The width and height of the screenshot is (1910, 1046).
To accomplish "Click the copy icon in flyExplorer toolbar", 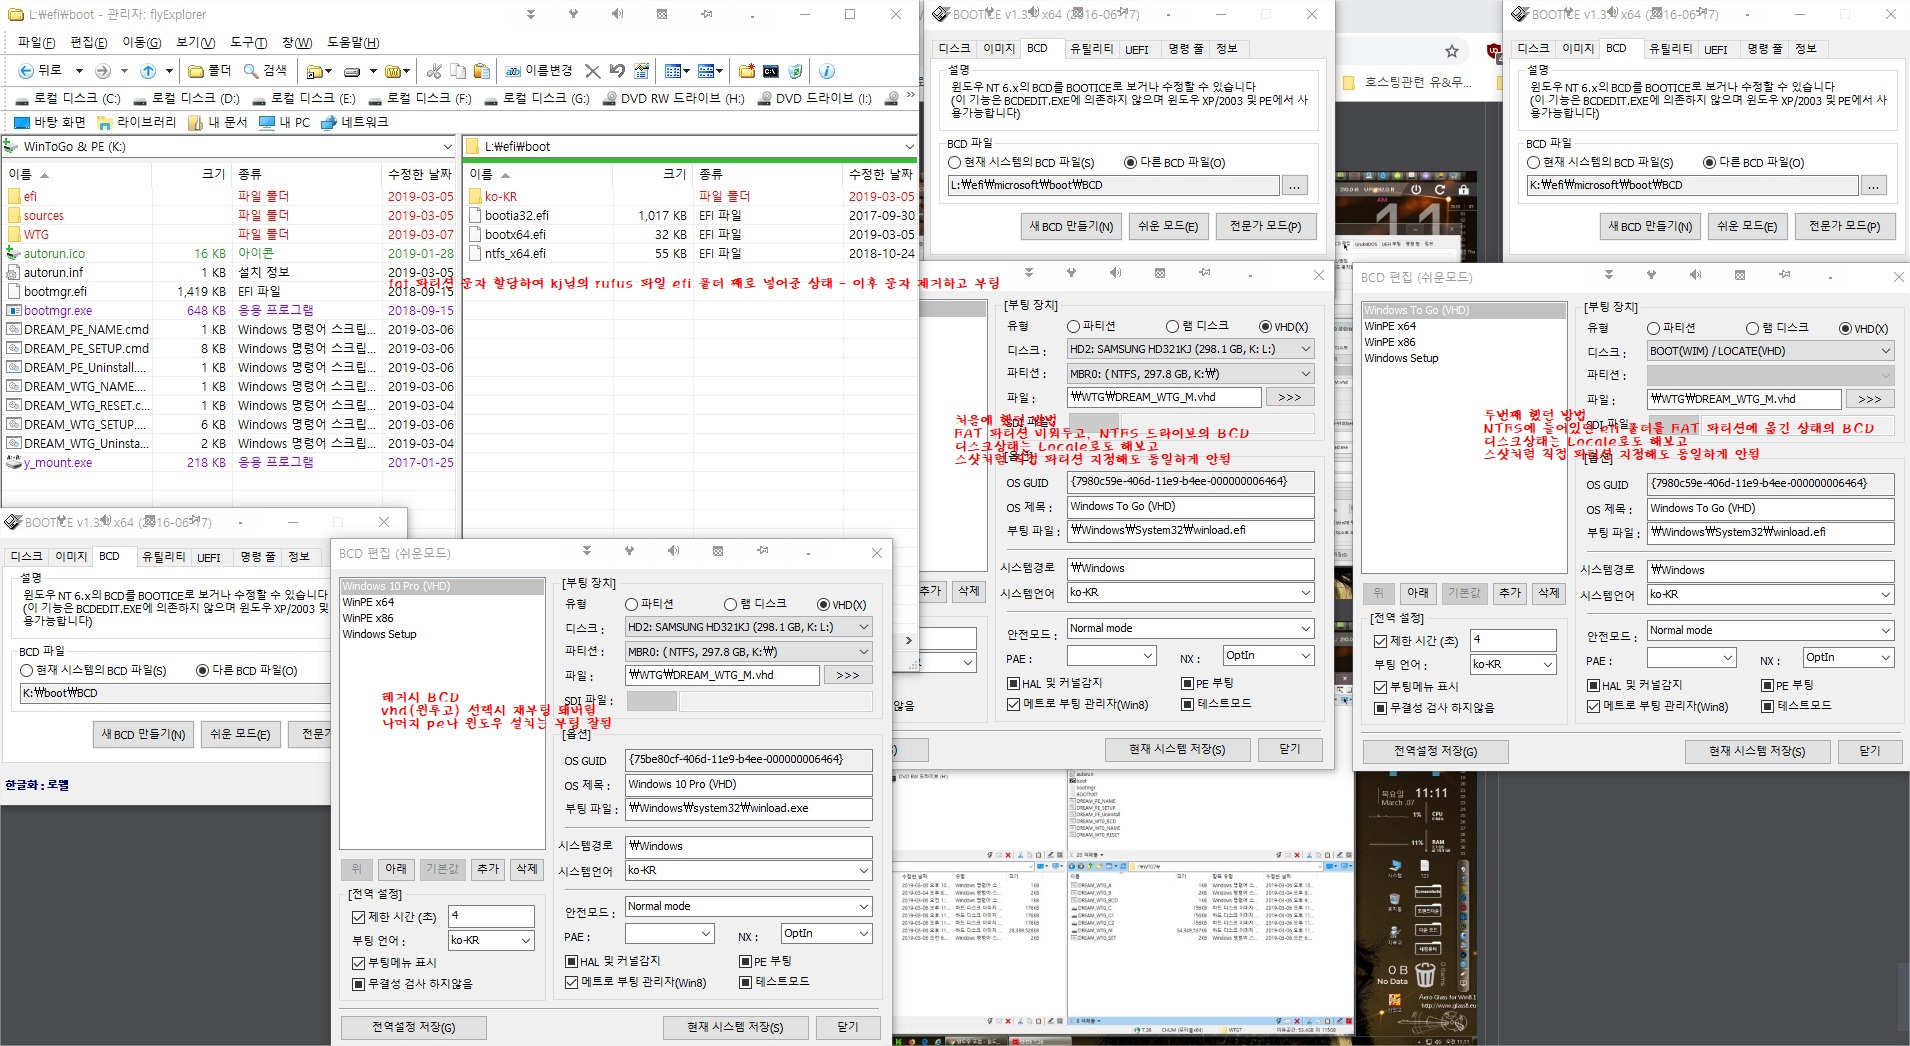I will click(x=458, y=71).
